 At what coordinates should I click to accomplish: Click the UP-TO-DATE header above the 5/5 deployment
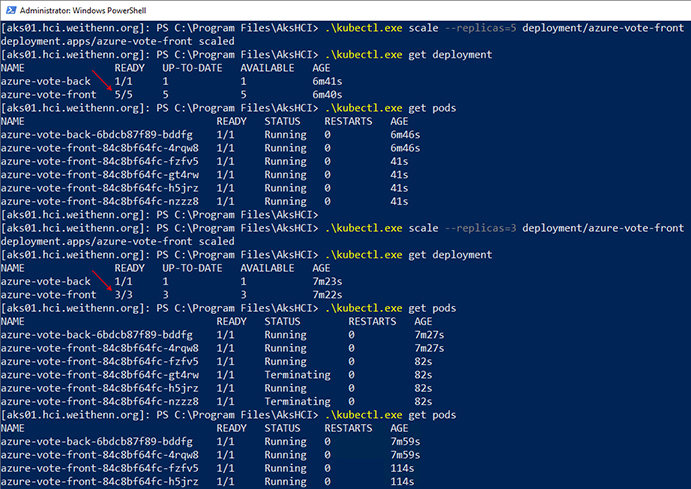(192, 68)
